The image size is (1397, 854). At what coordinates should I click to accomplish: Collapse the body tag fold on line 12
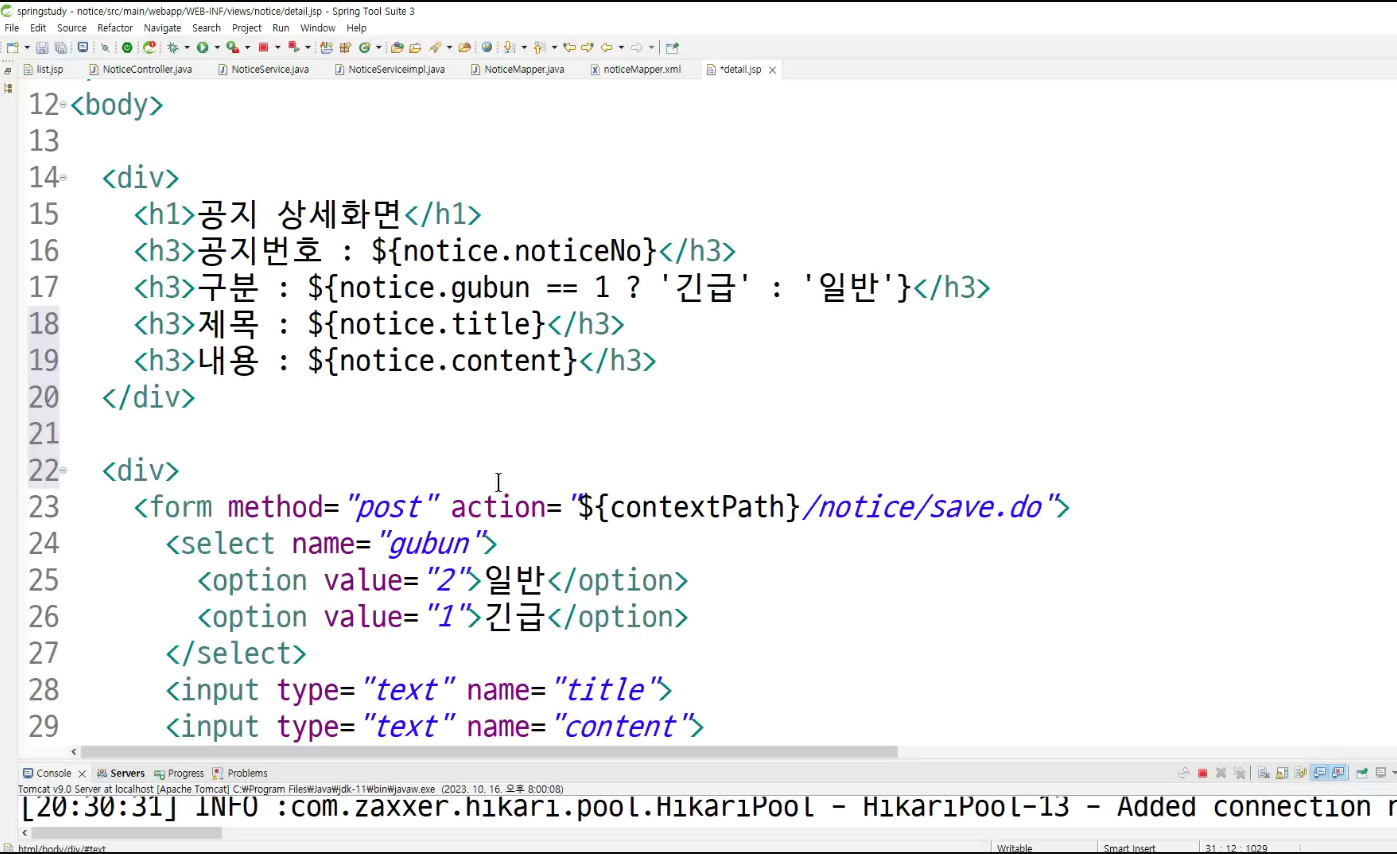click(x=63, y=104)
